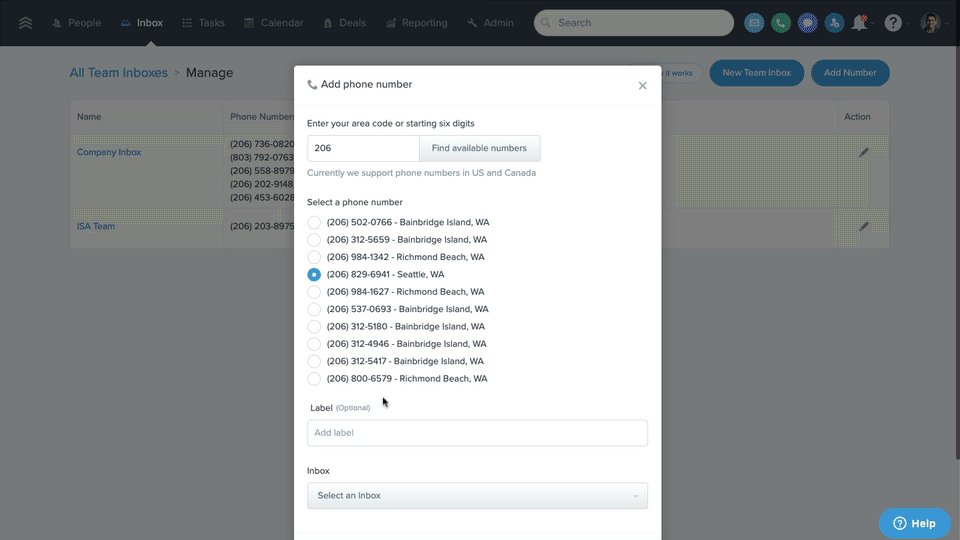Click the New Team Inbox button
Screen dimensions: 960x540
tap(757, 73)
